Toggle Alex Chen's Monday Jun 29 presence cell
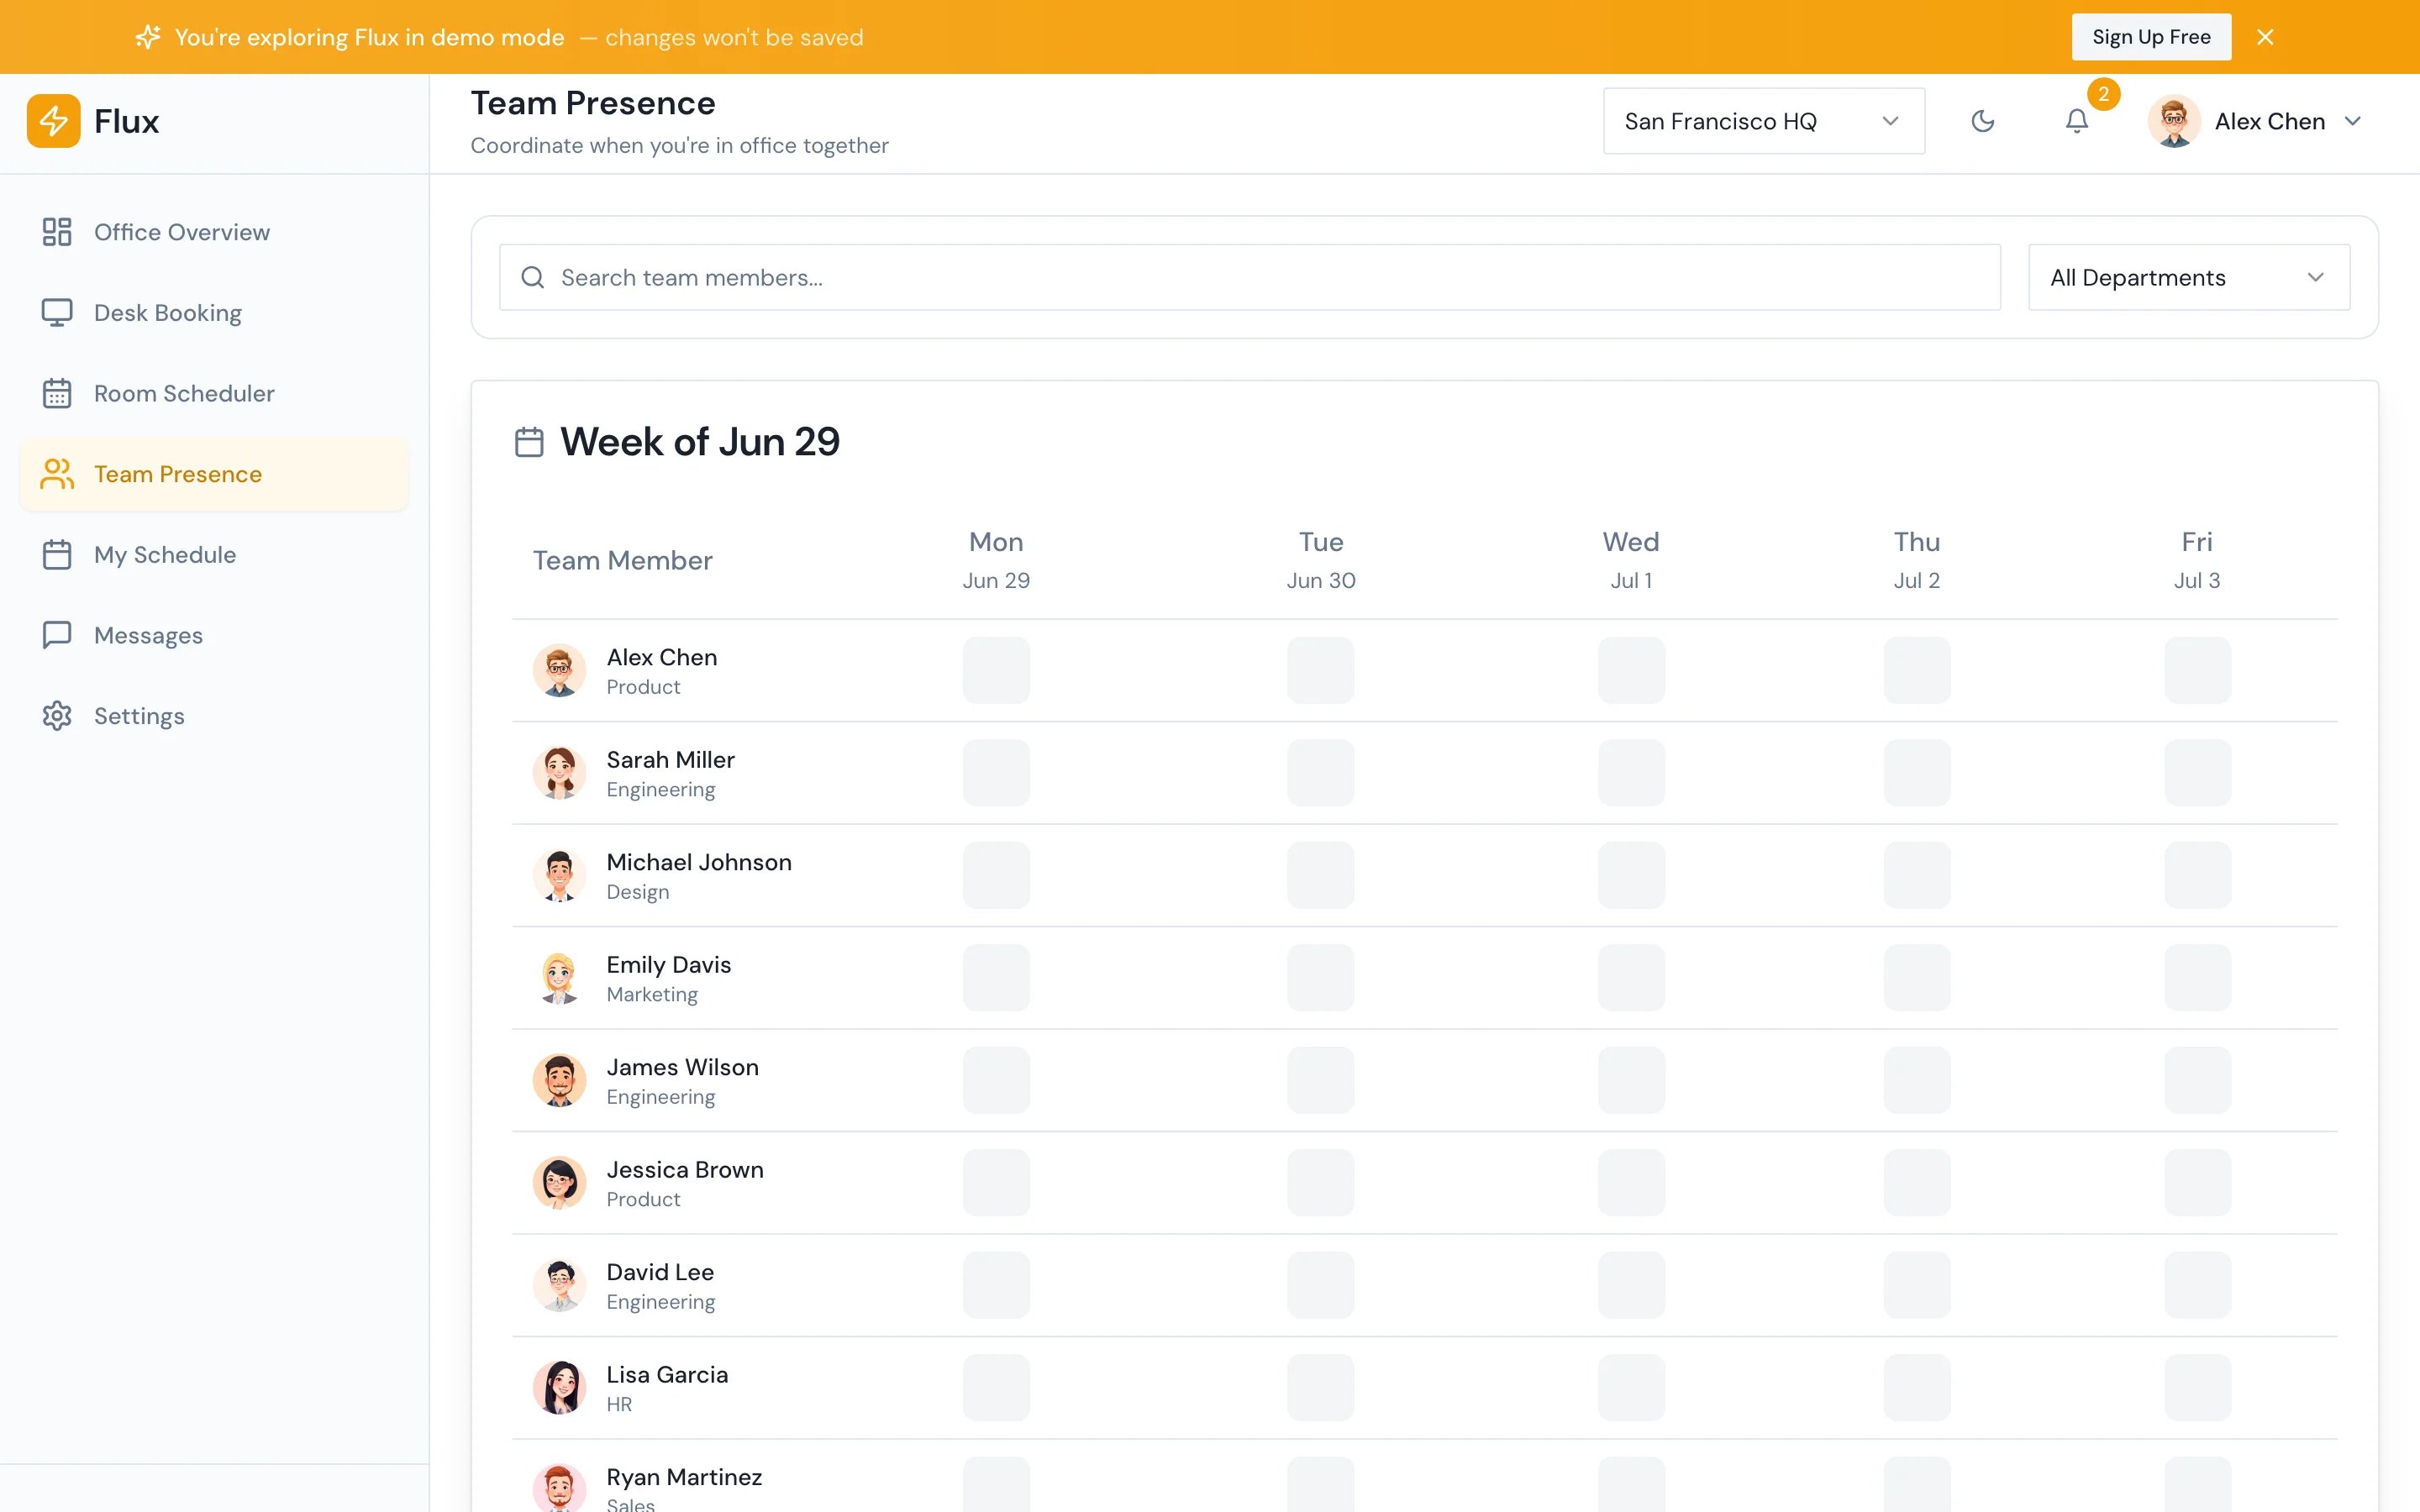Image resolution: width=2420 pixels, height=1512 pixels. 996,670
